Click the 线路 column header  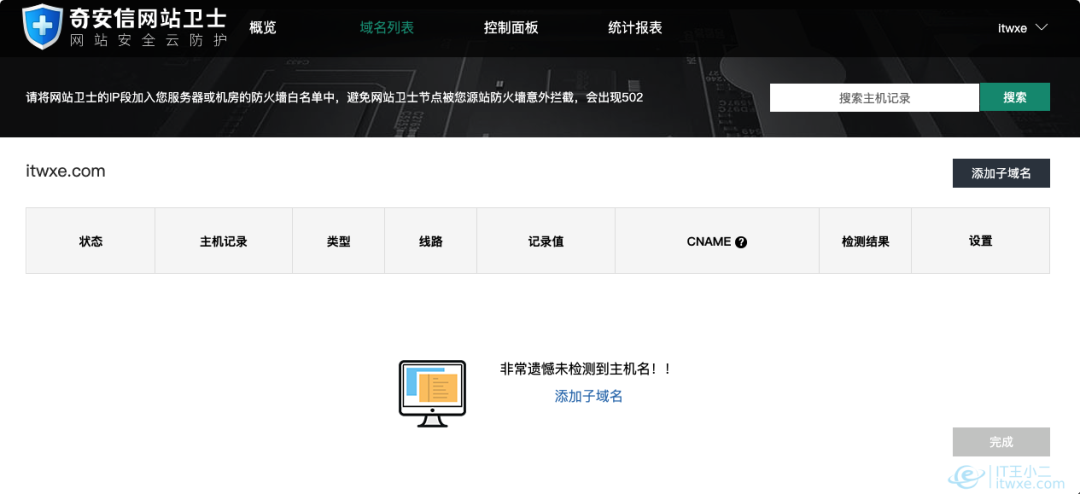[431, 241]
